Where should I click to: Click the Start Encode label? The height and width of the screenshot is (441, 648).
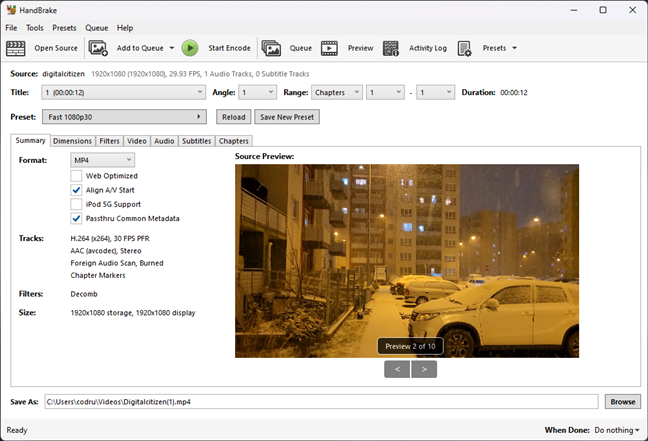(x=229, y=48)
